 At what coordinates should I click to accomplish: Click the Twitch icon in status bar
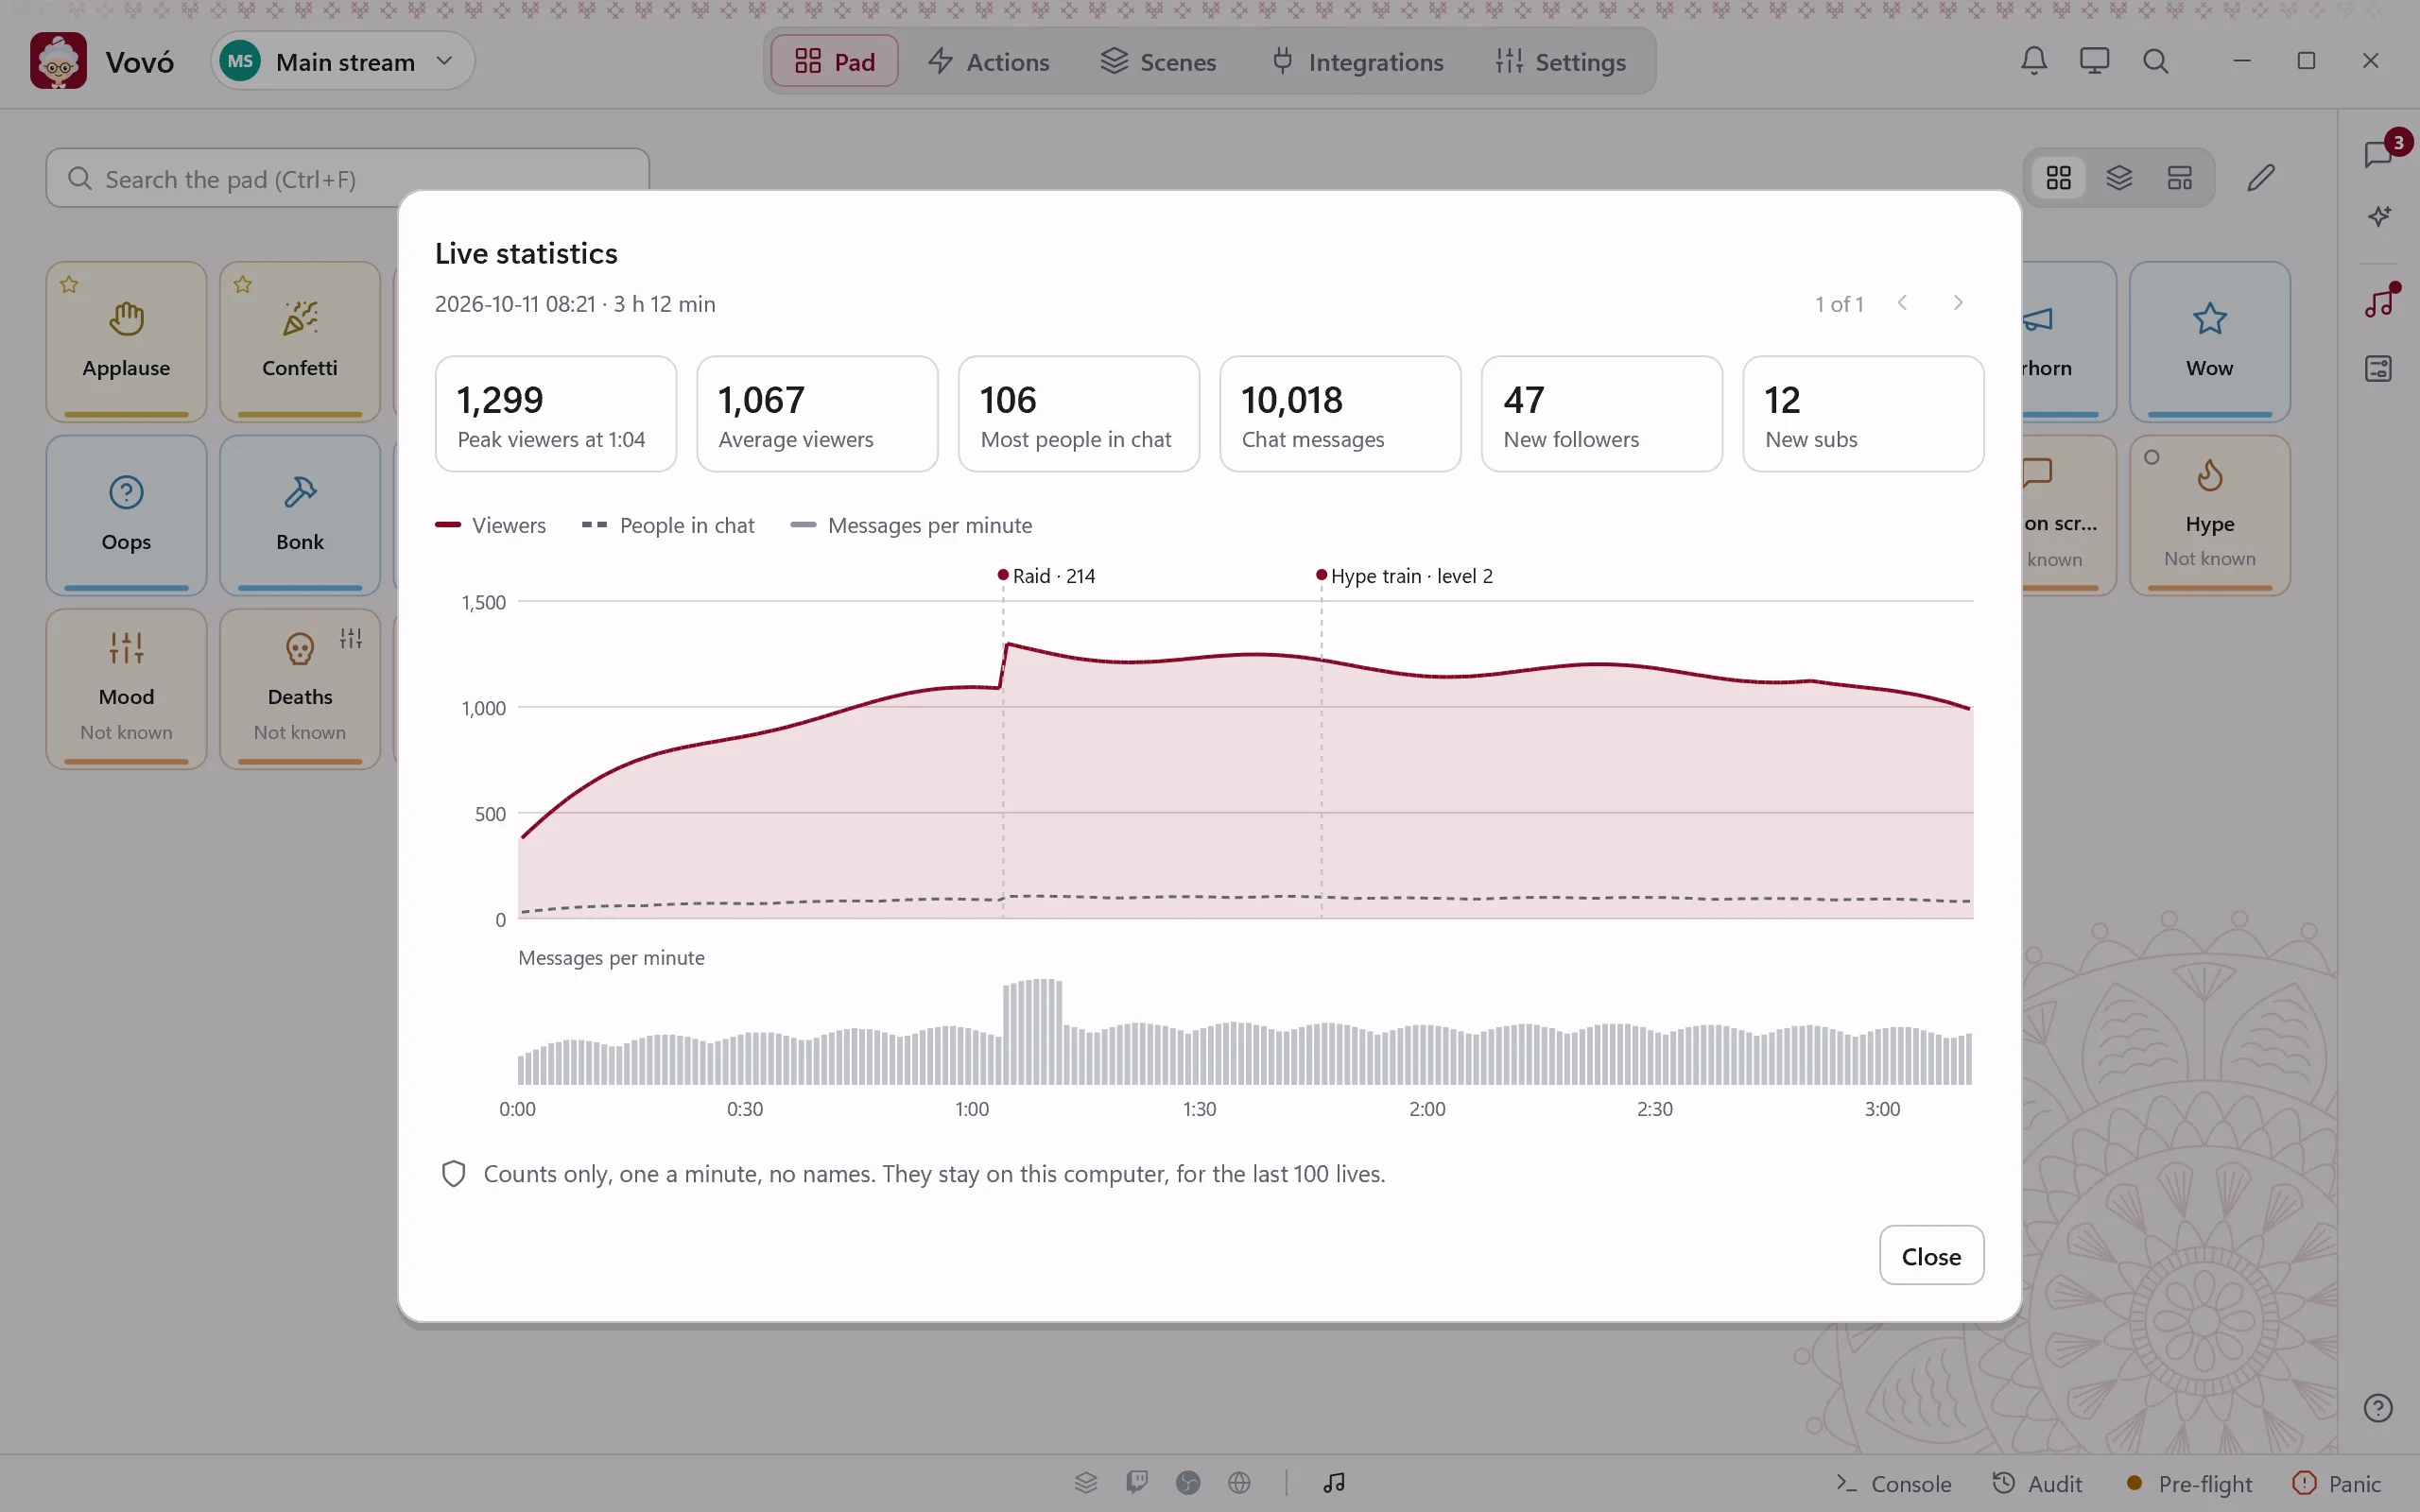[x=1137, y=1482]
